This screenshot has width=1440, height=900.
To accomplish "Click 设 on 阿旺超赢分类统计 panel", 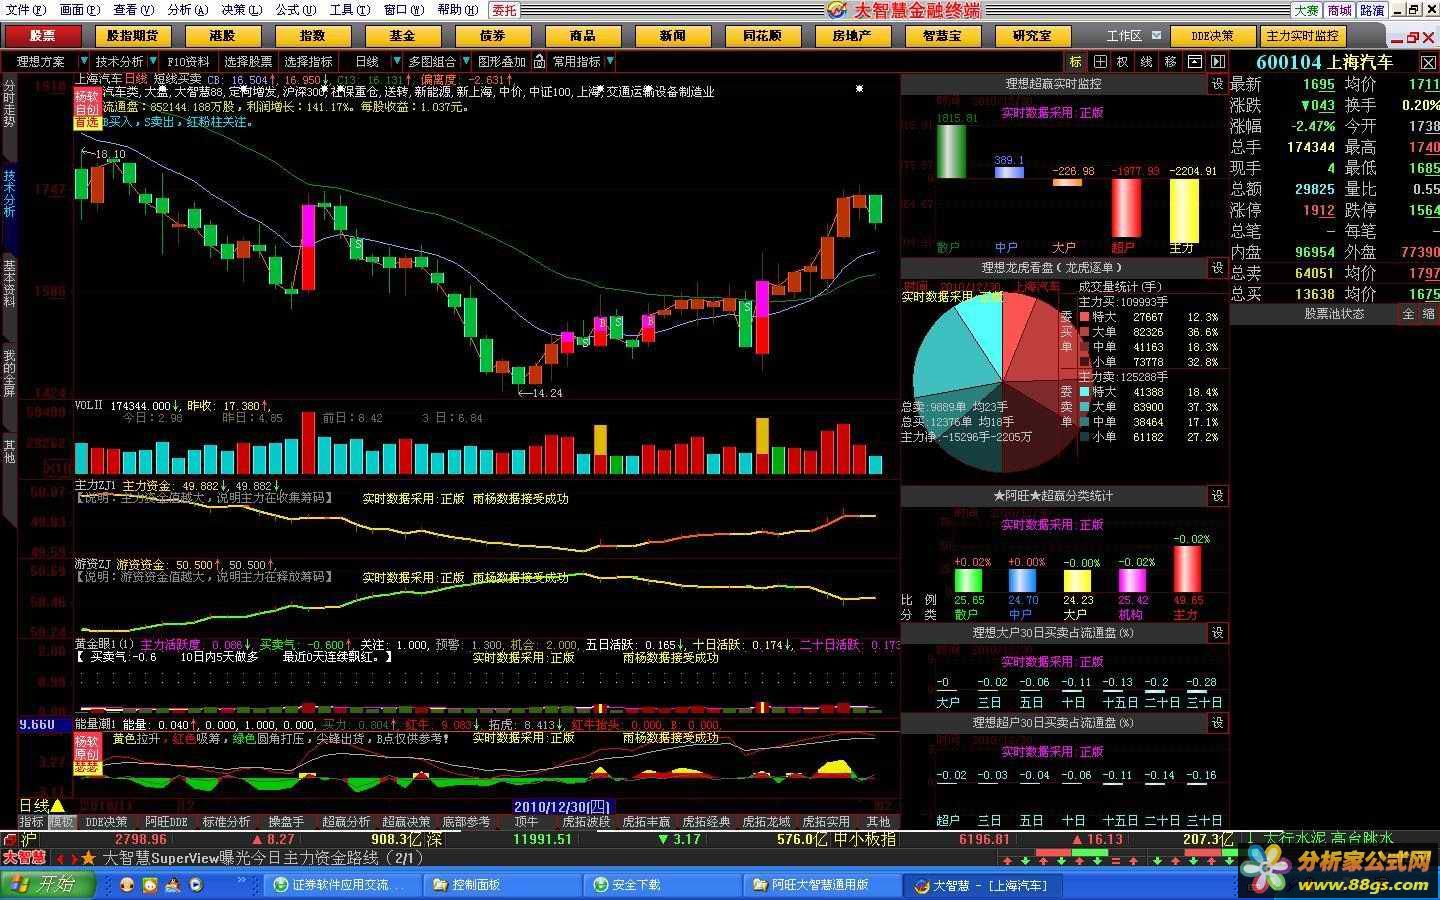I will (1217, 495).
